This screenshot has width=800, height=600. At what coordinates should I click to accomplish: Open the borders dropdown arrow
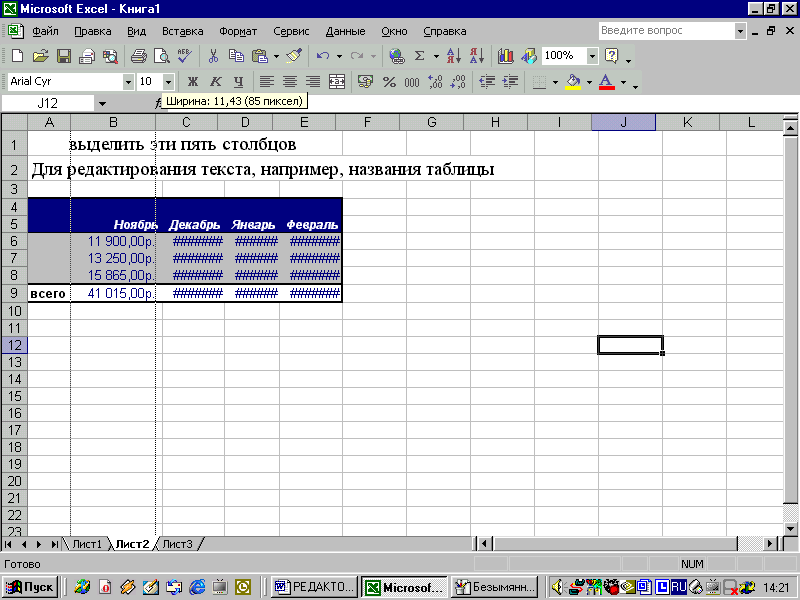[x=555, y=82]
